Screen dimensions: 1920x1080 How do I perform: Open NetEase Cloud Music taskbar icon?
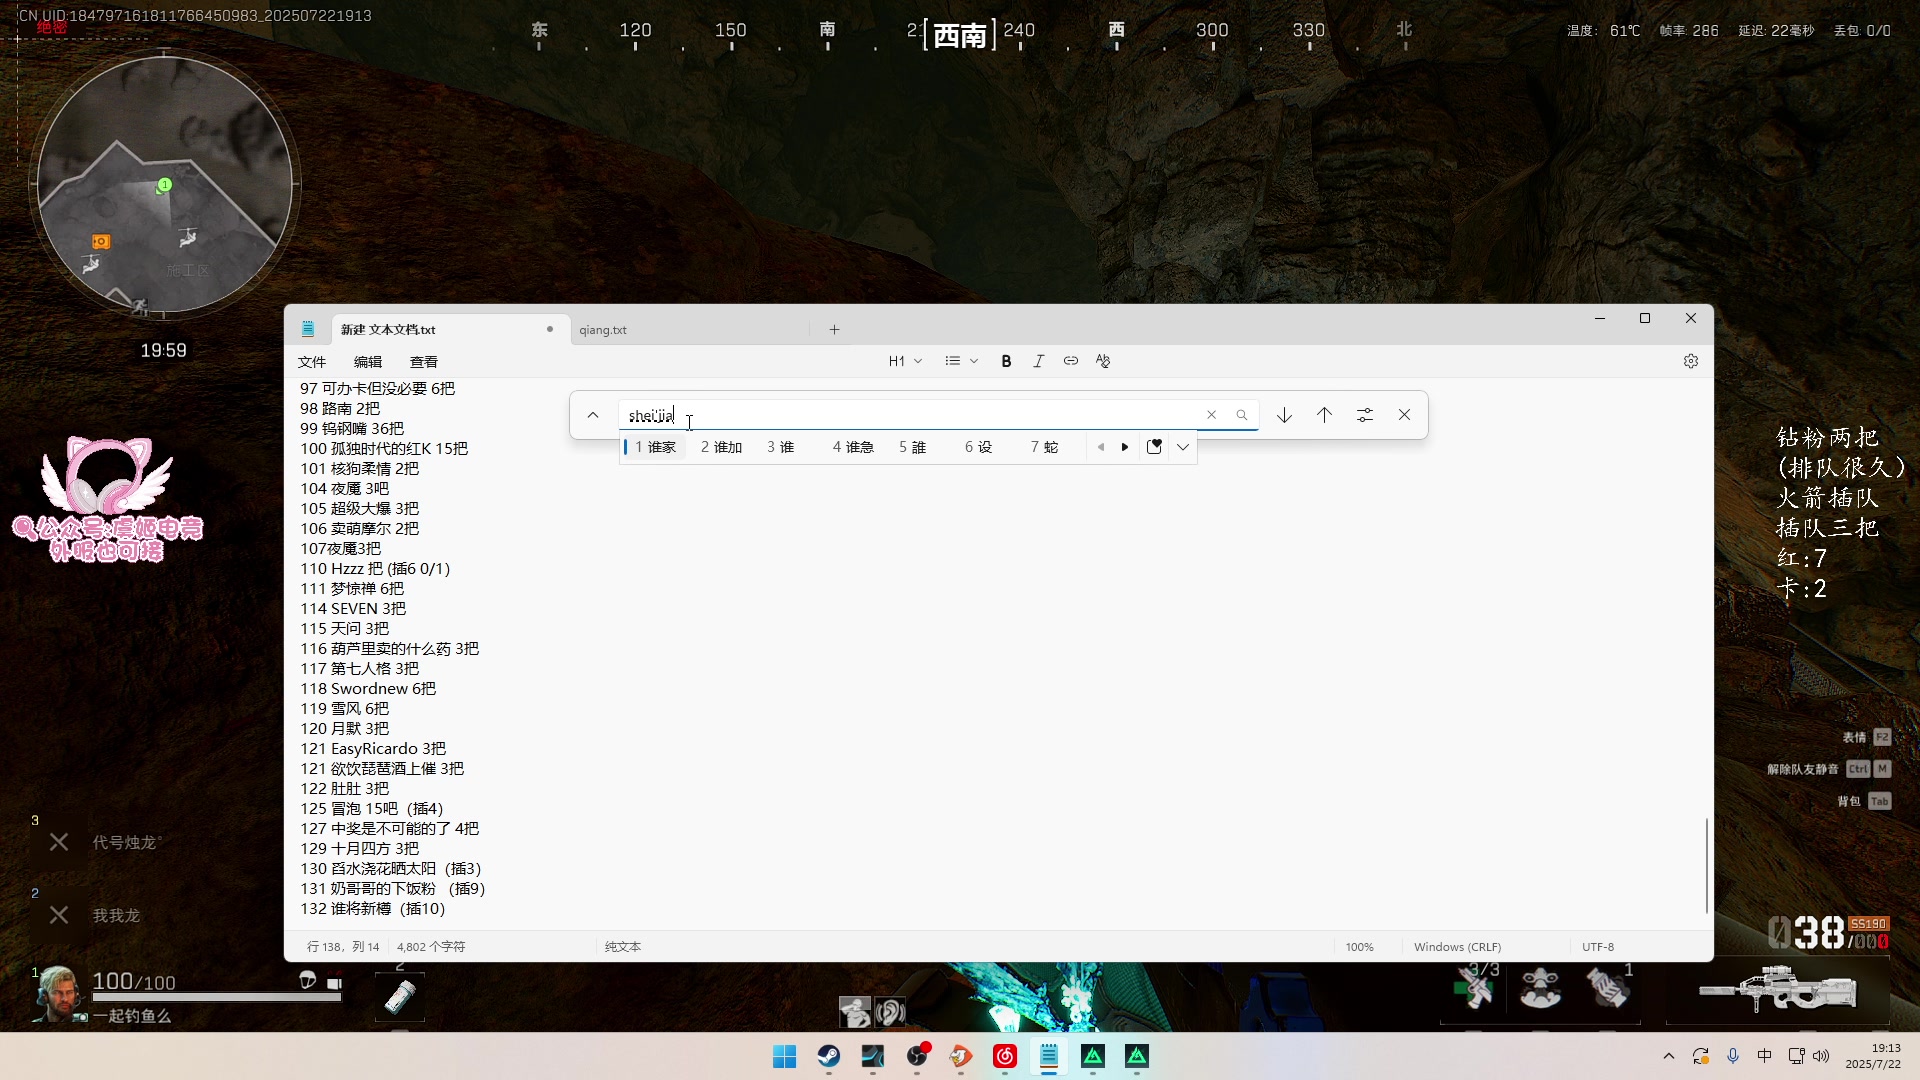coord(1005,1056)
